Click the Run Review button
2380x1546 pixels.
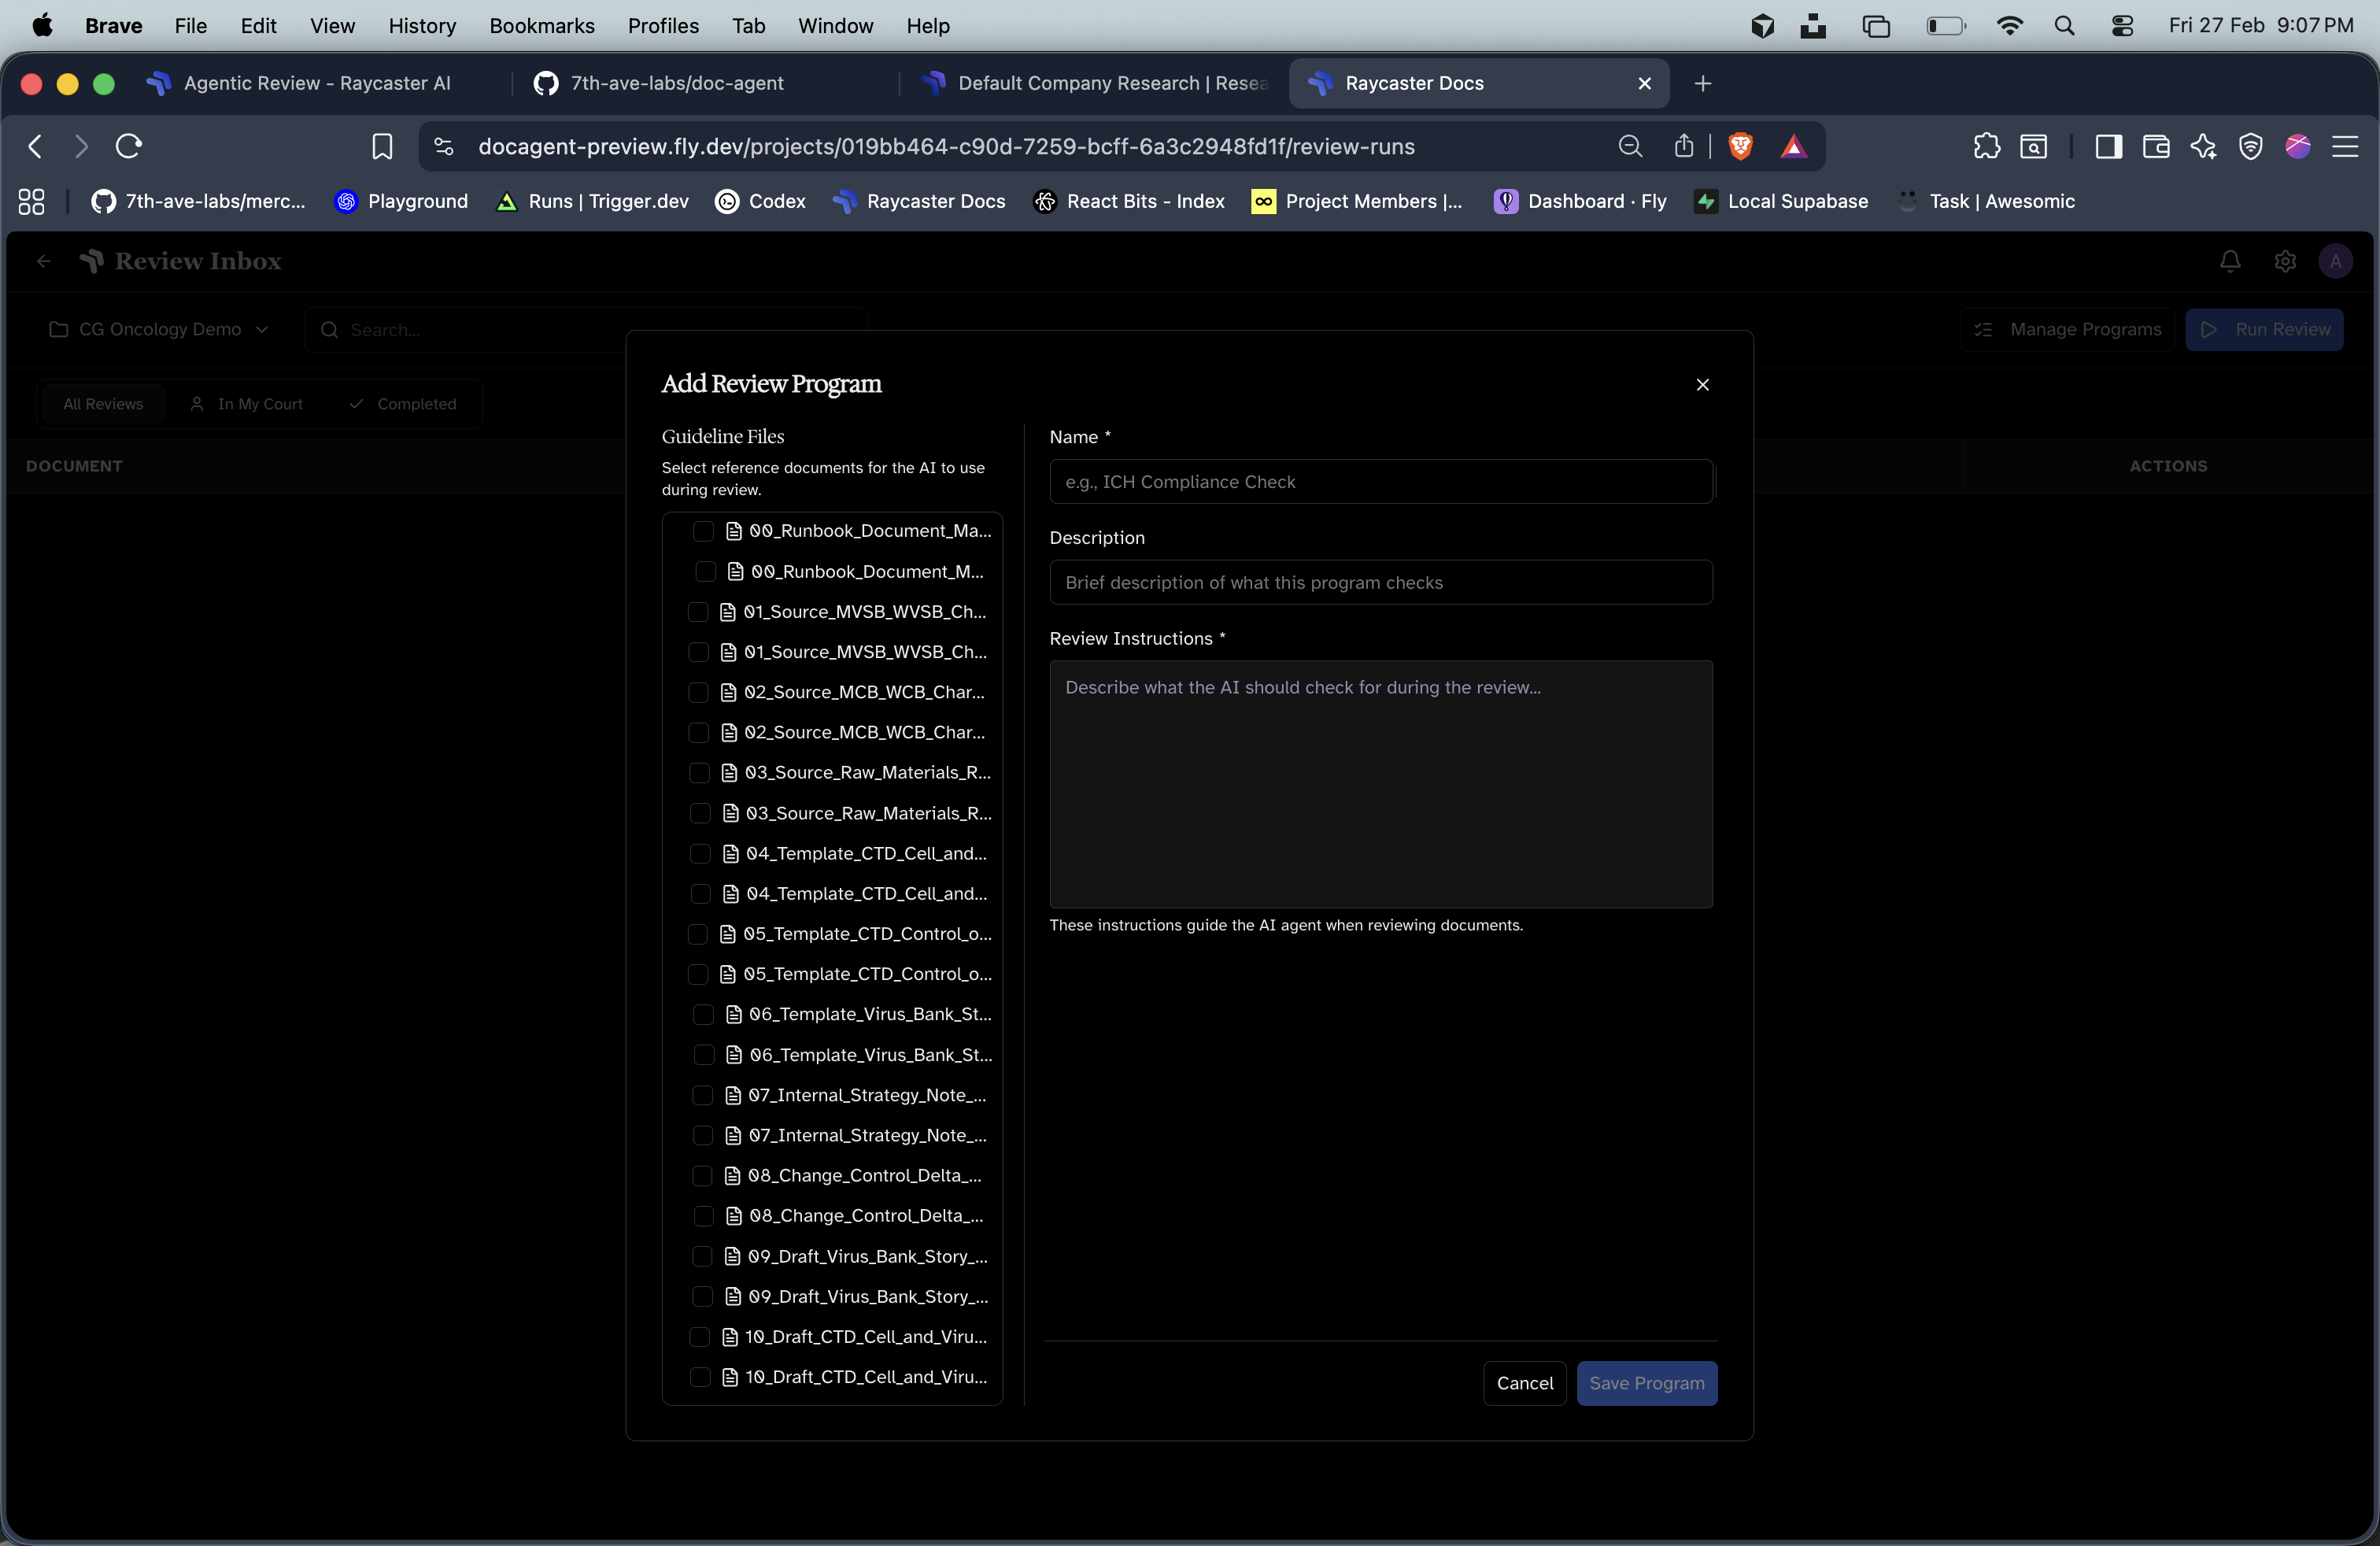tap(2265, 329)
